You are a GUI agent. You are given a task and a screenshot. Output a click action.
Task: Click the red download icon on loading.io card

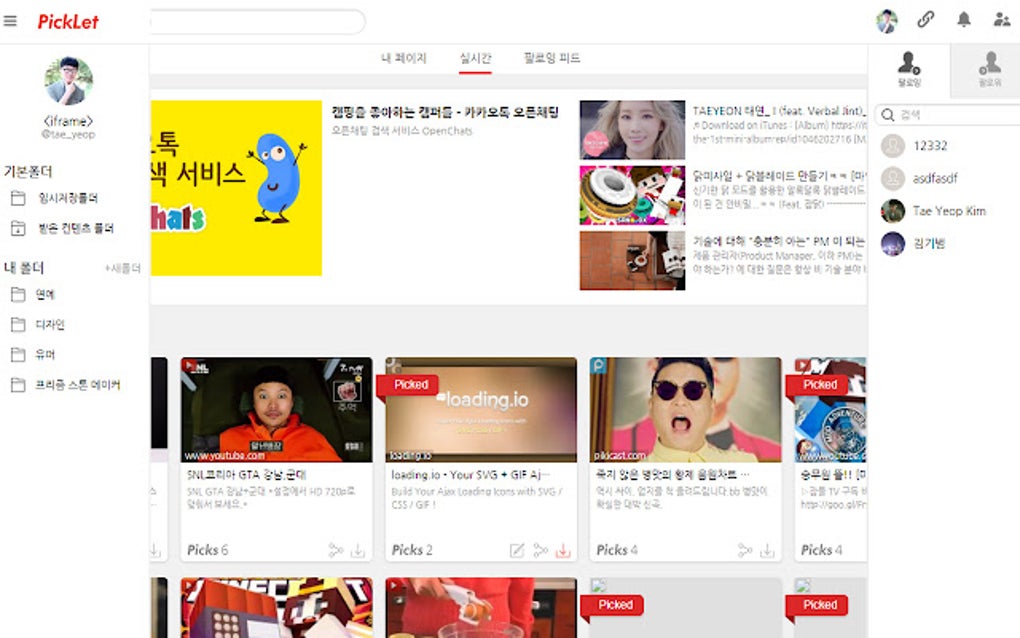point(563,551)
